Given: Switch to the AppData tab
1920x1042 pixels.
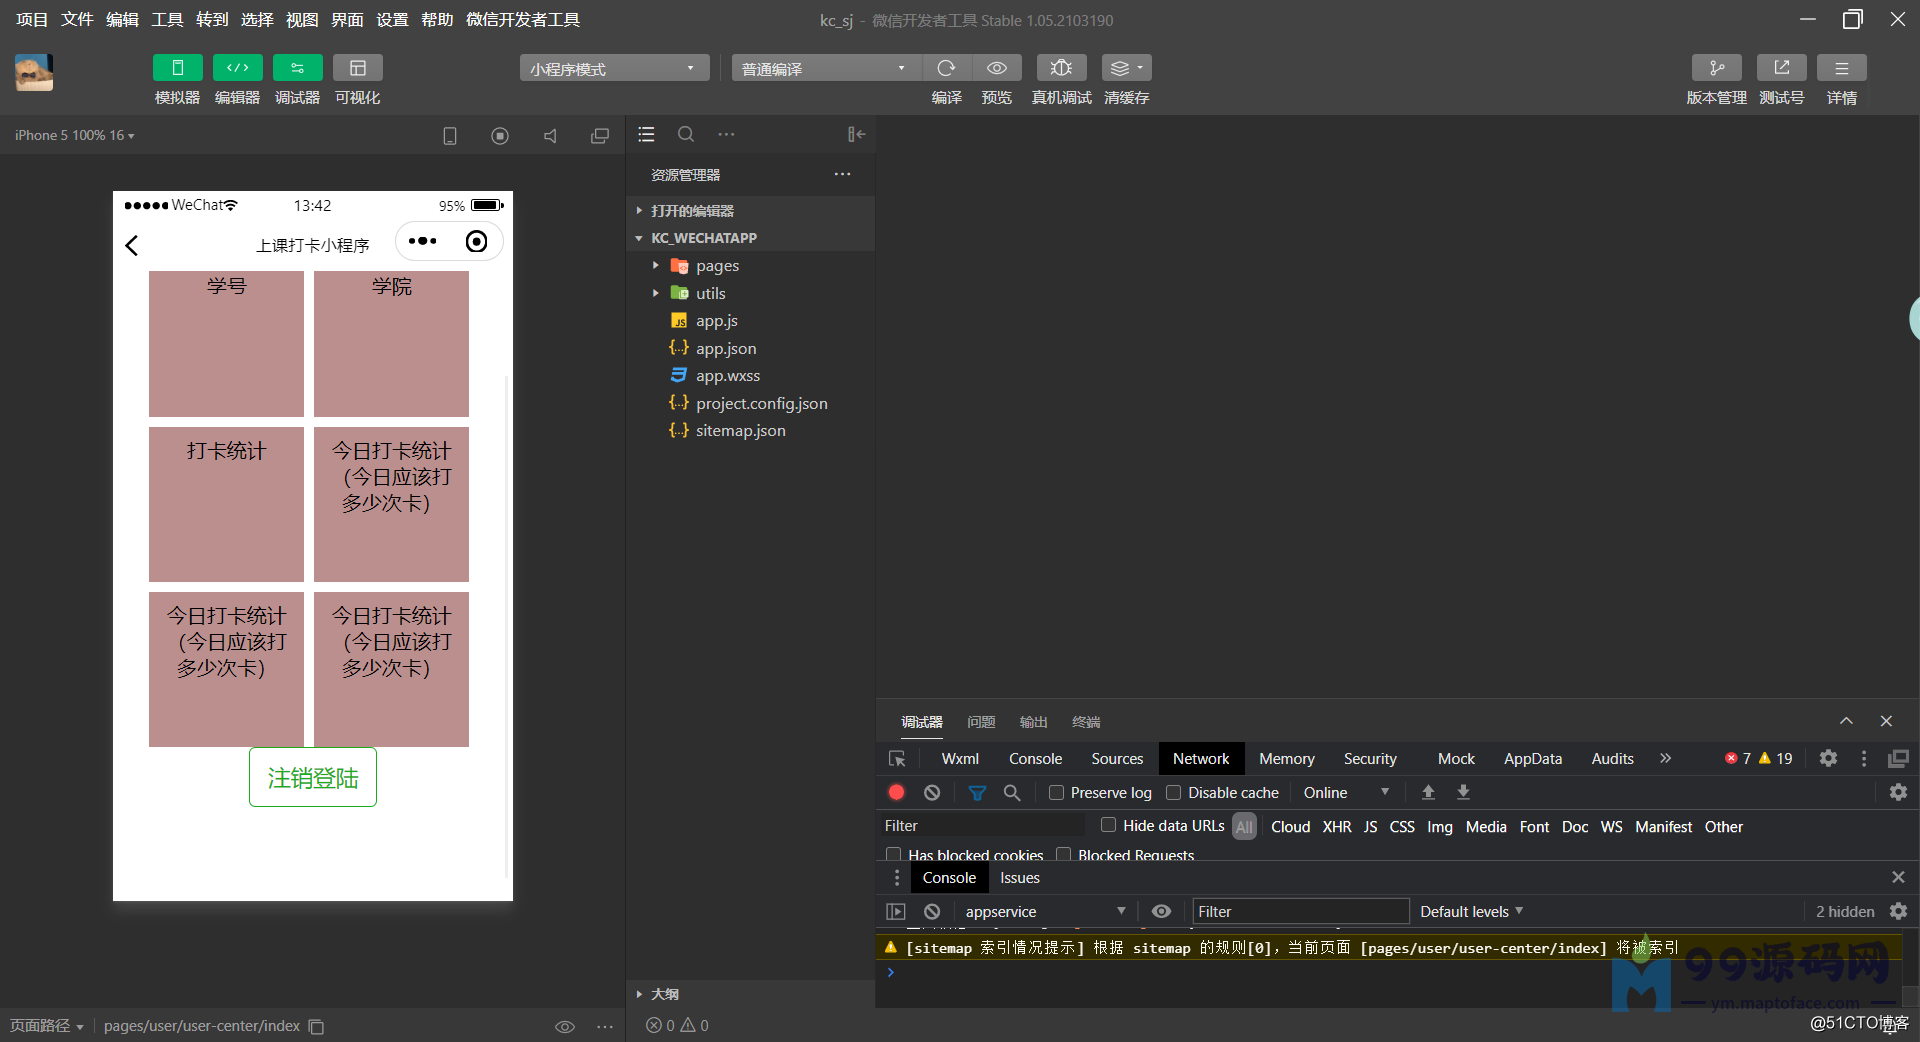Looking at the screenshot, I should click(x=1533, y=759).
